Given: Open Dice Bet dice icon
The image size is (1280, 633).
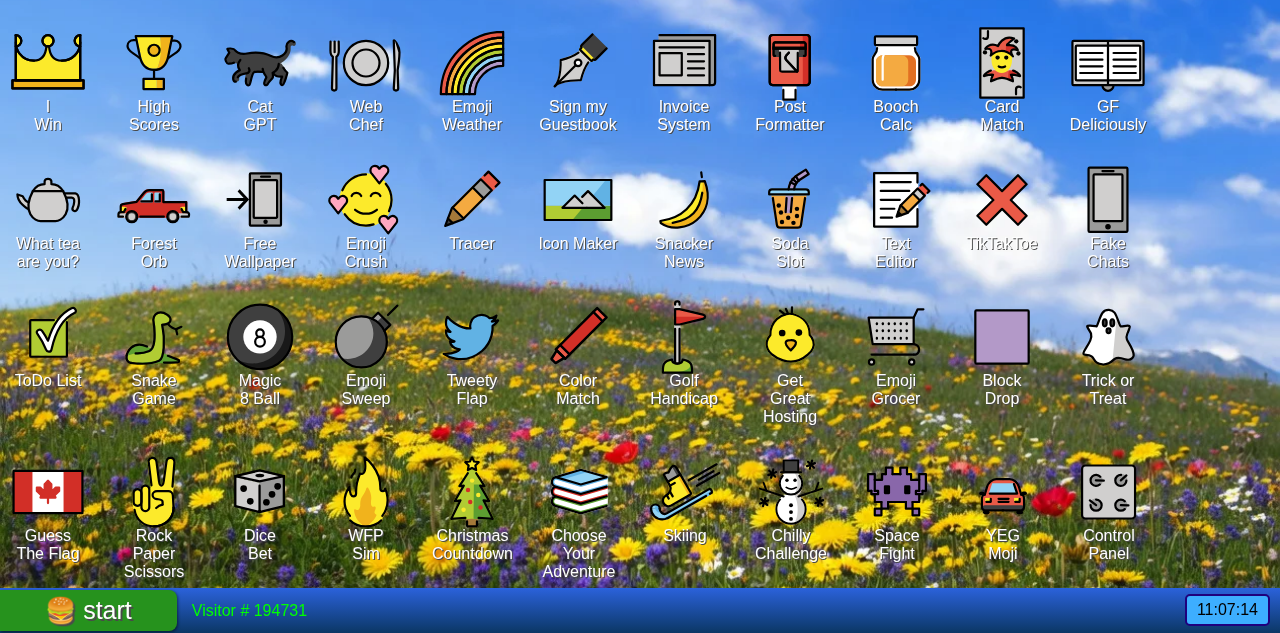Looking at the screenshot, I should coord(260,491).
